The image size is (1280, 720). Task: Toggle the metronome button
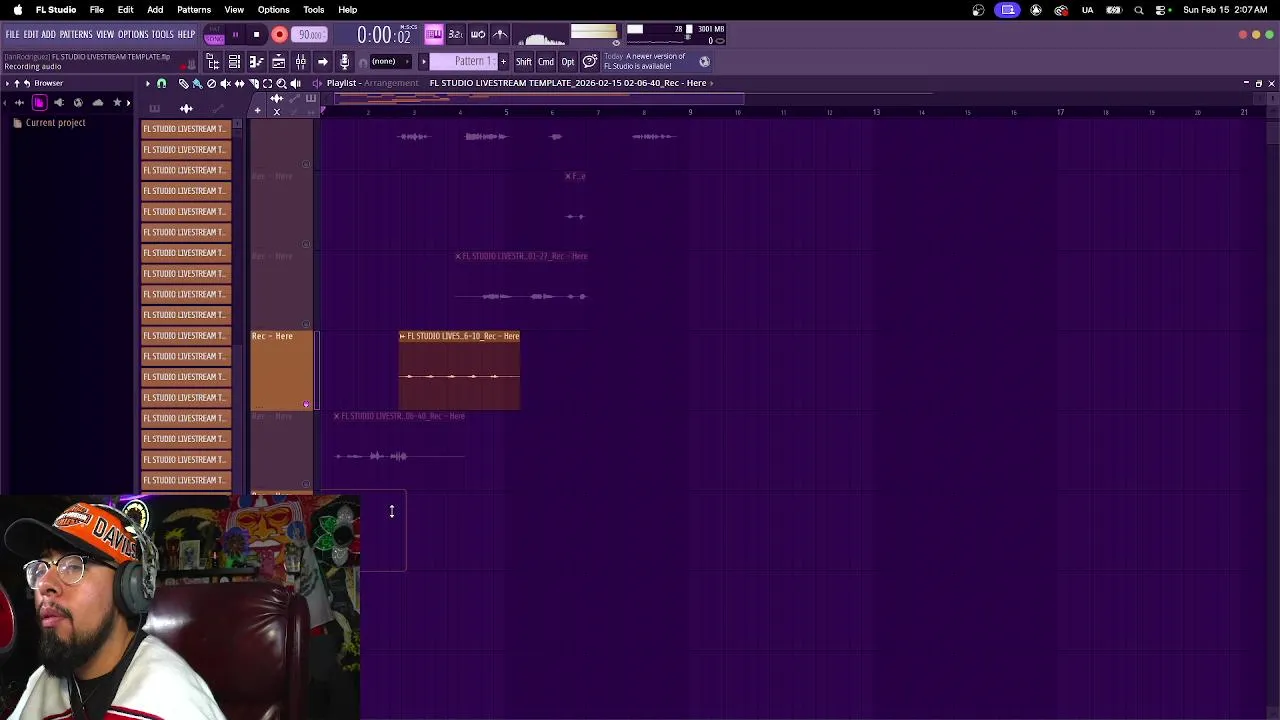500,34
